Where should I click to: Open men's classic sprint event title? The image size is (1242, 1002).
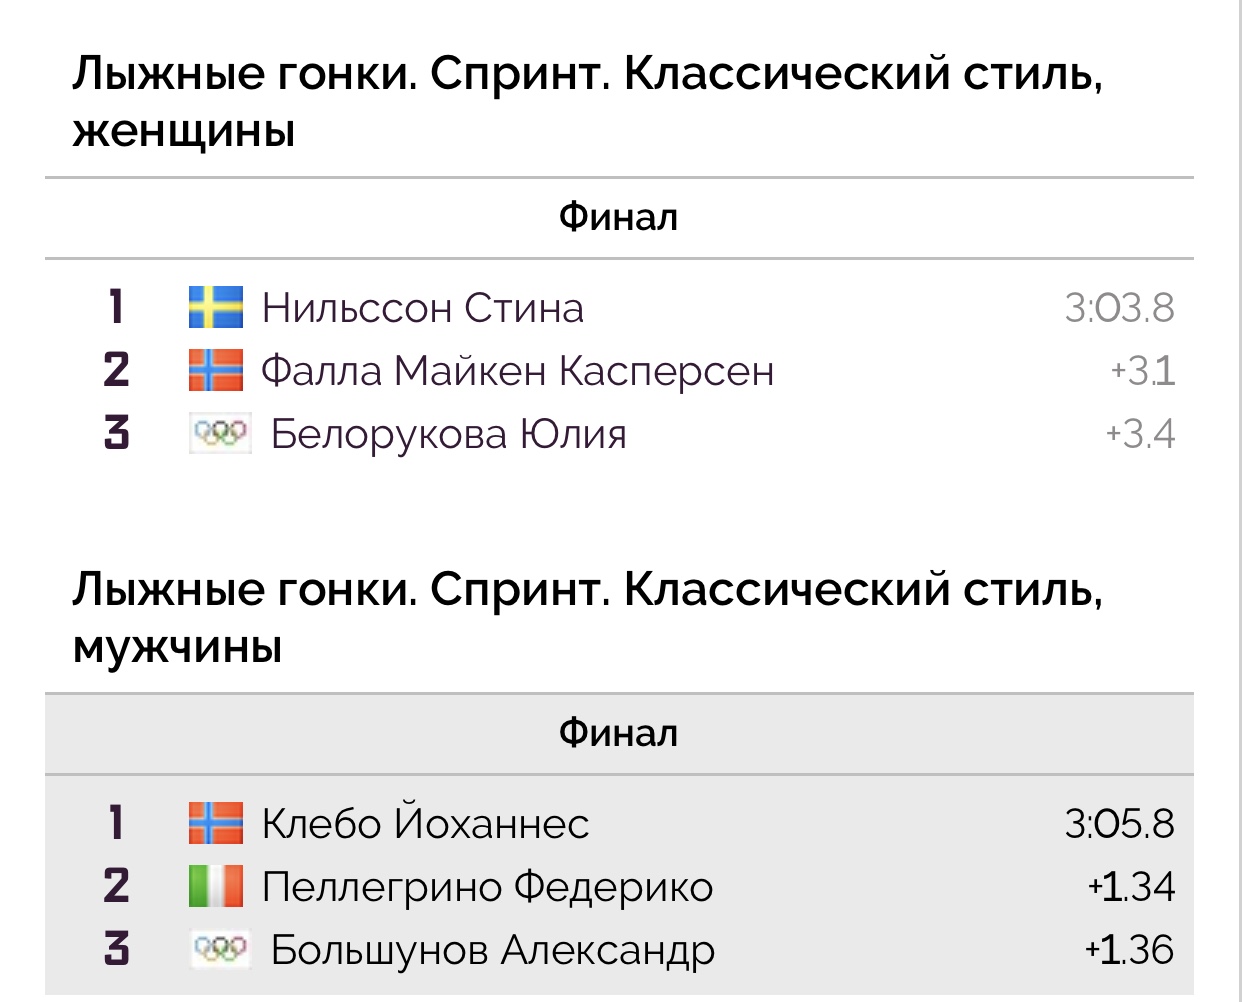(x=588, y=618)
